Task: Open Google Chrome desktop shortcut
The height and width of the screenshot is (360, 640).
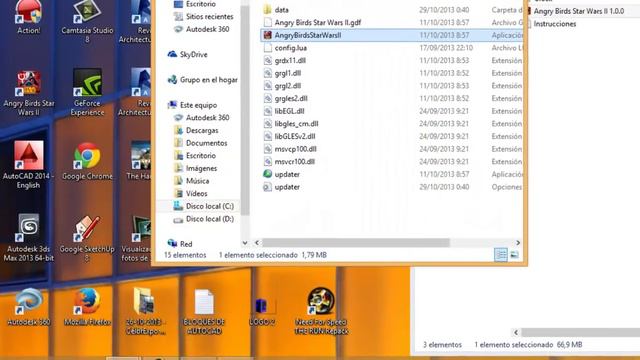Action: [87, 161]
